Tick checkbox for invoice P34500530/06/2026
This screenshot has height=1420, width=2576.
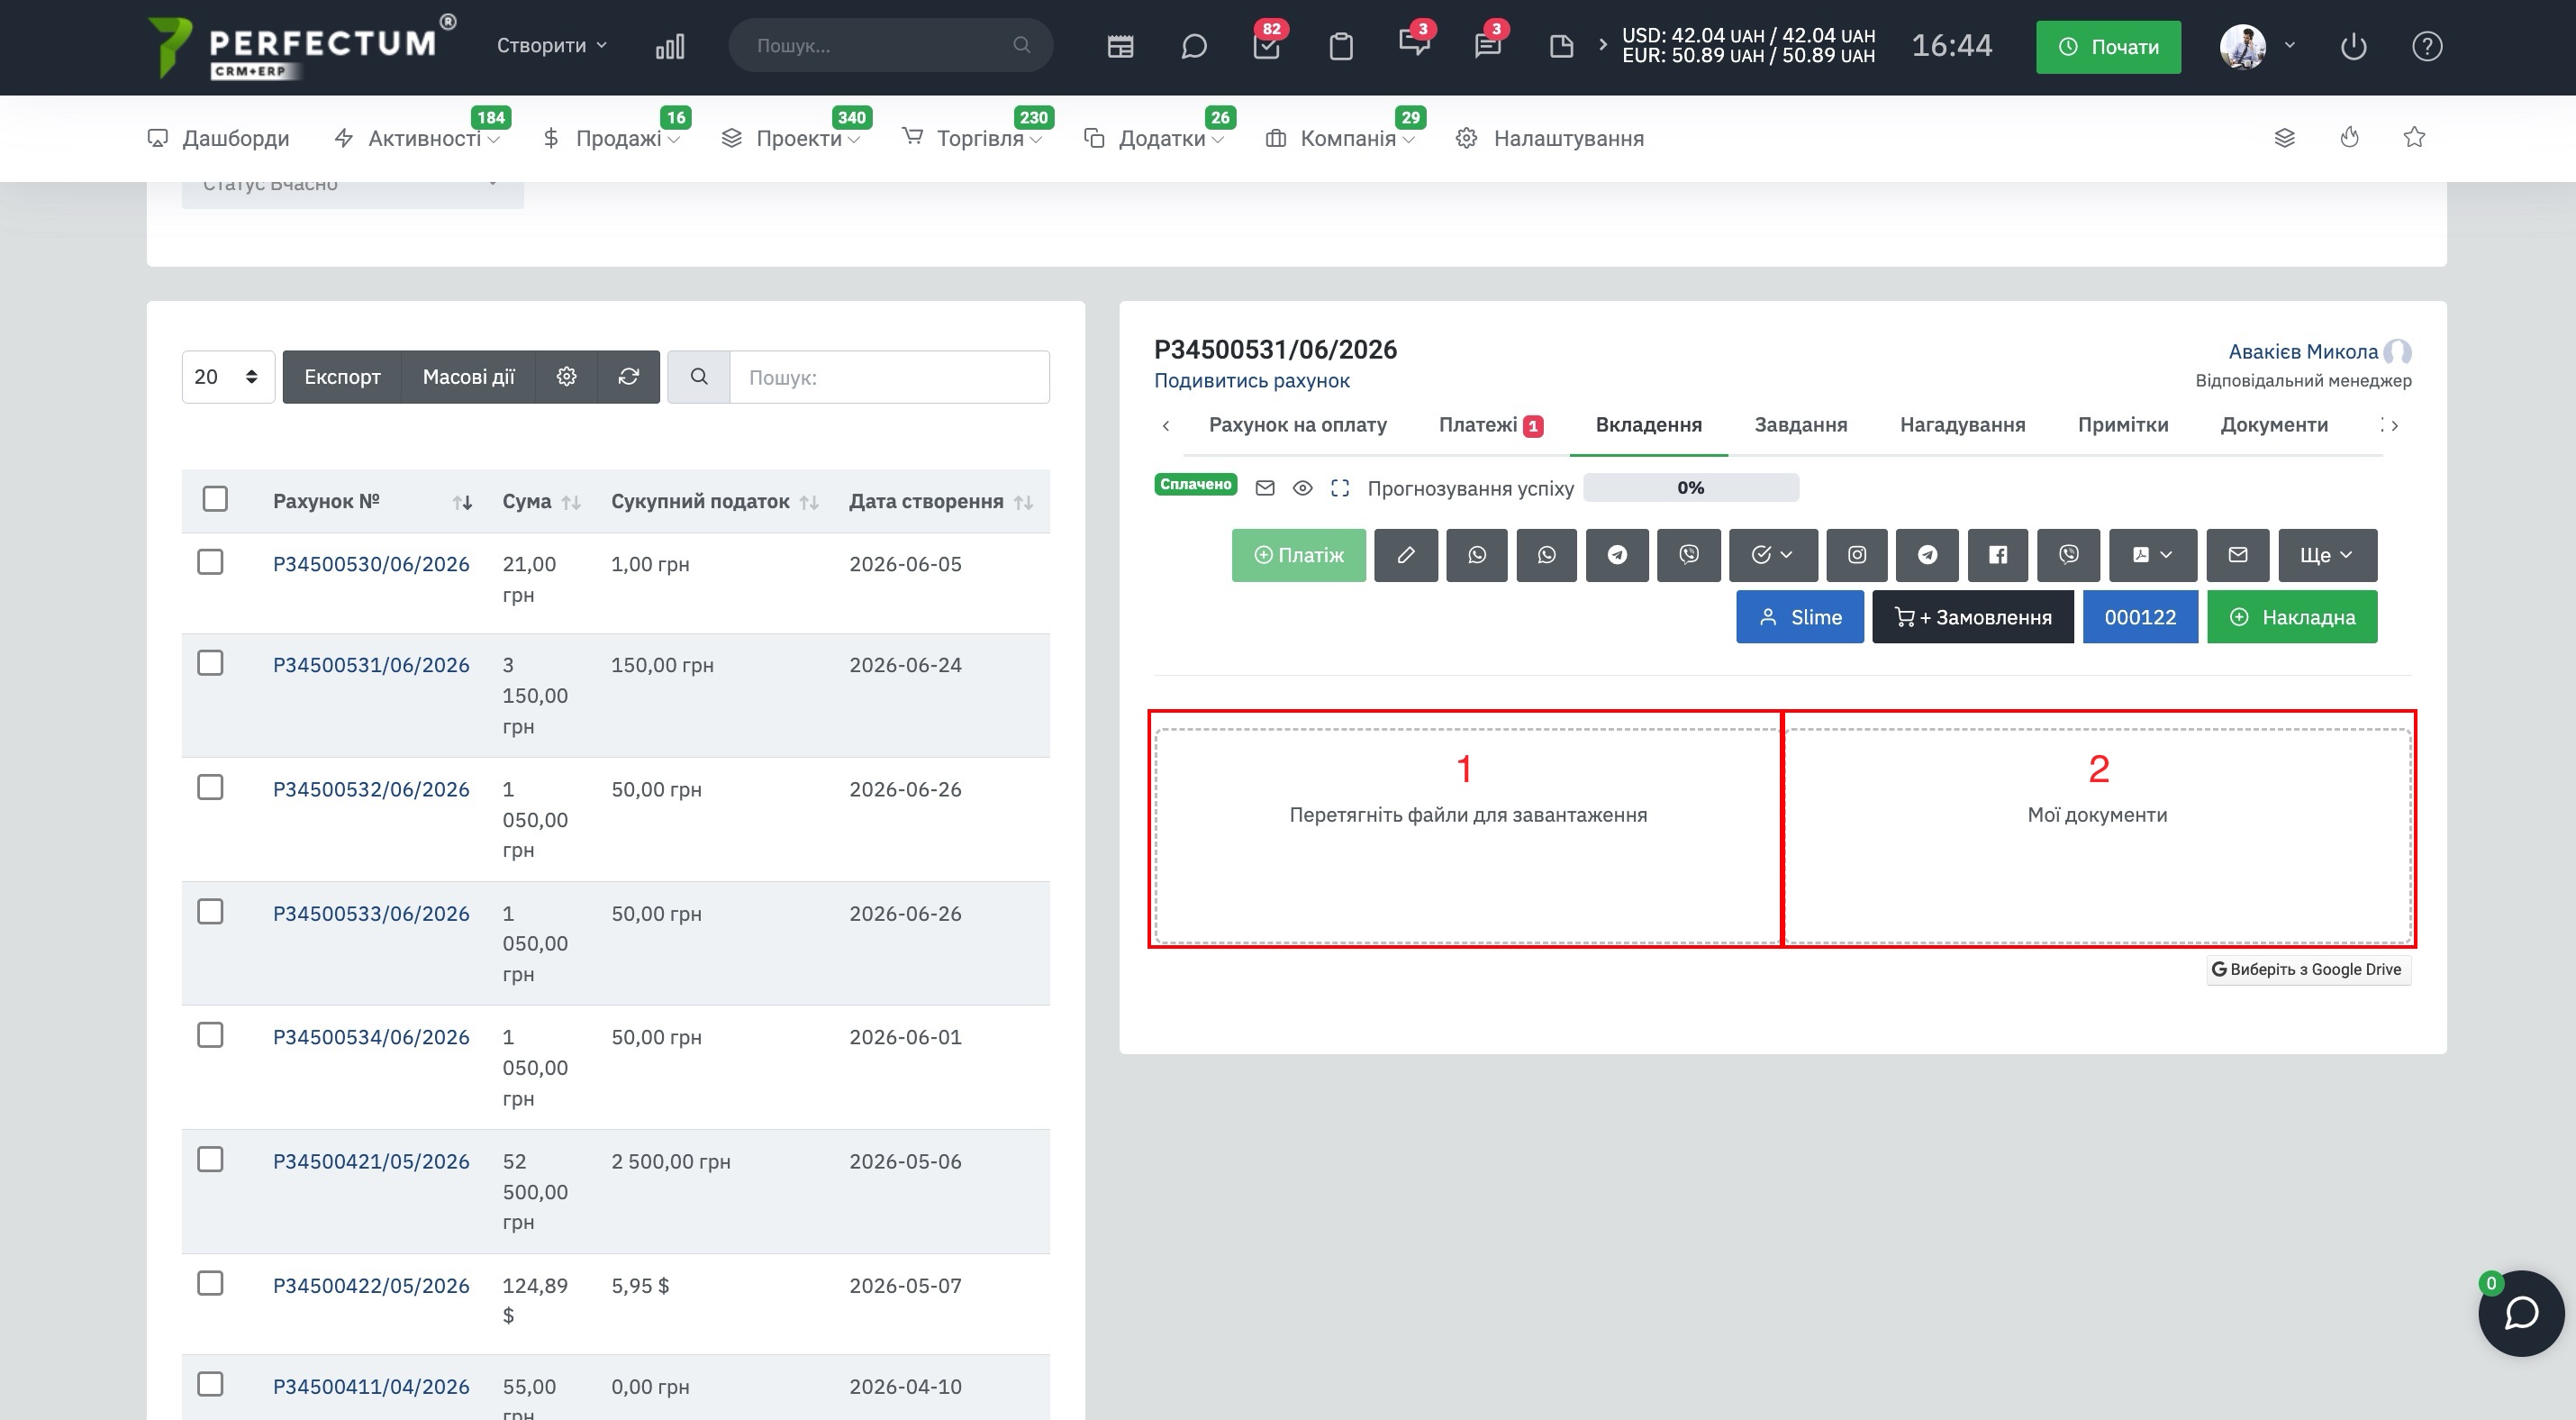coord(210,562)
